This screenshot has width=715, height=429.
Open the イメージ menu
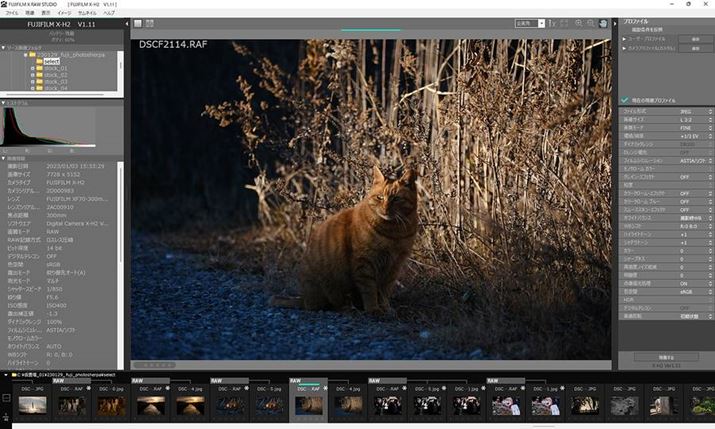tap(64, 13)
